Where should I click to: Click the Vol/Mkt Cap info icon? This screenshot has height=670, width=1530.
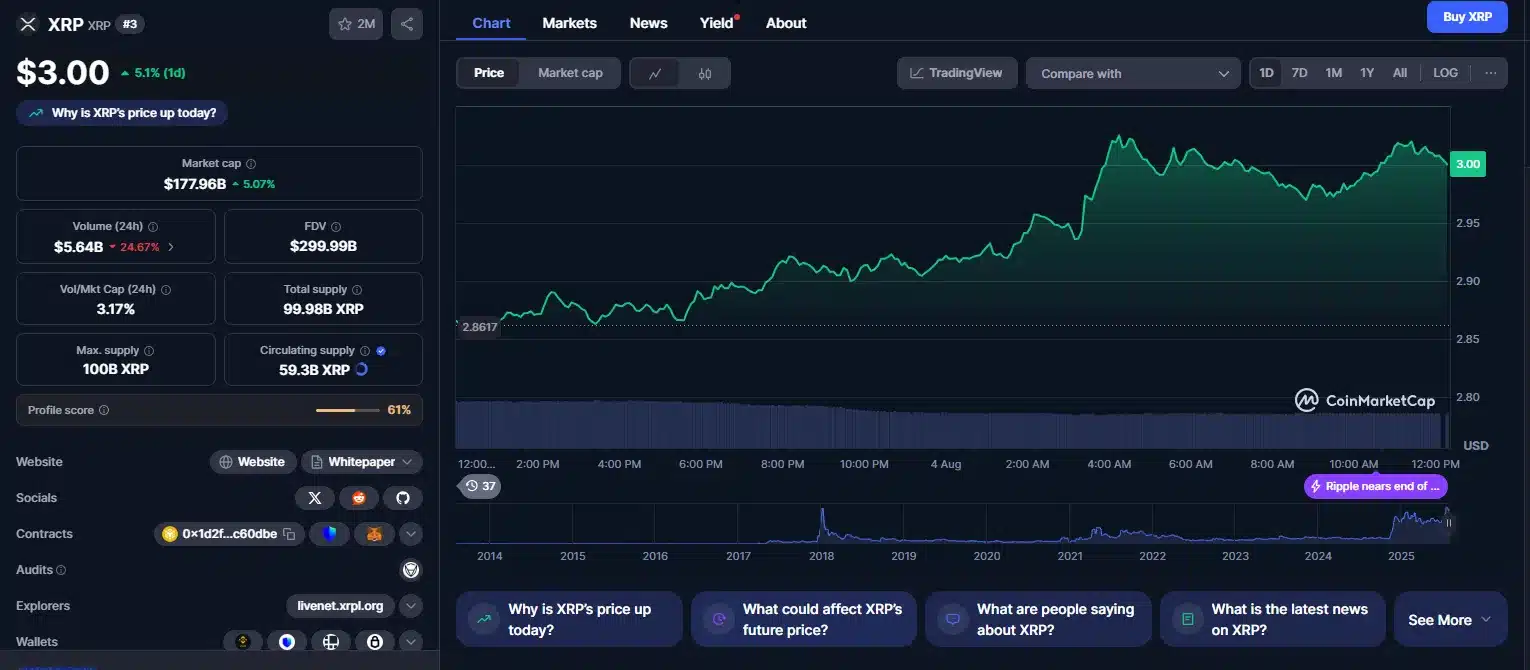pyautogui.click(x=166, y=290)
